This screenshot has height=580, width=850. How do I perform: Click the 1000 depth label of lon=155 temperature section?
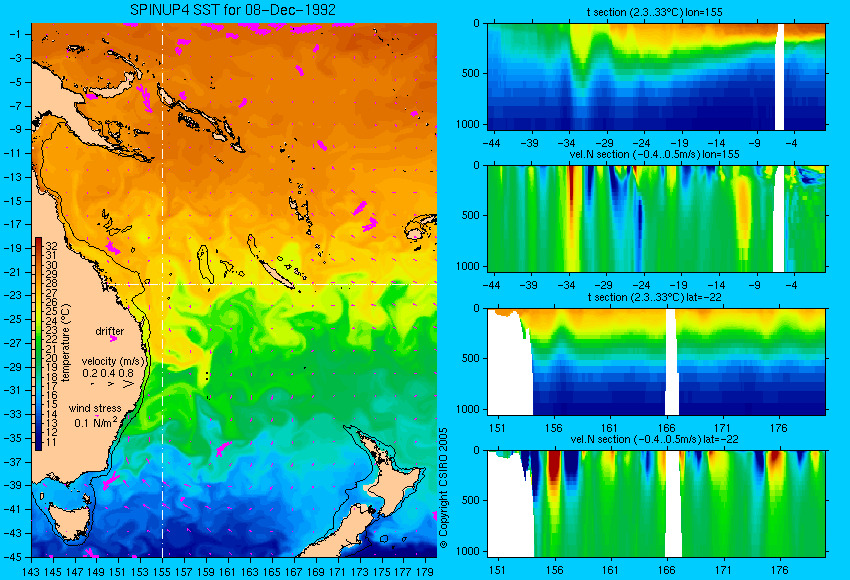click(468, 124)
